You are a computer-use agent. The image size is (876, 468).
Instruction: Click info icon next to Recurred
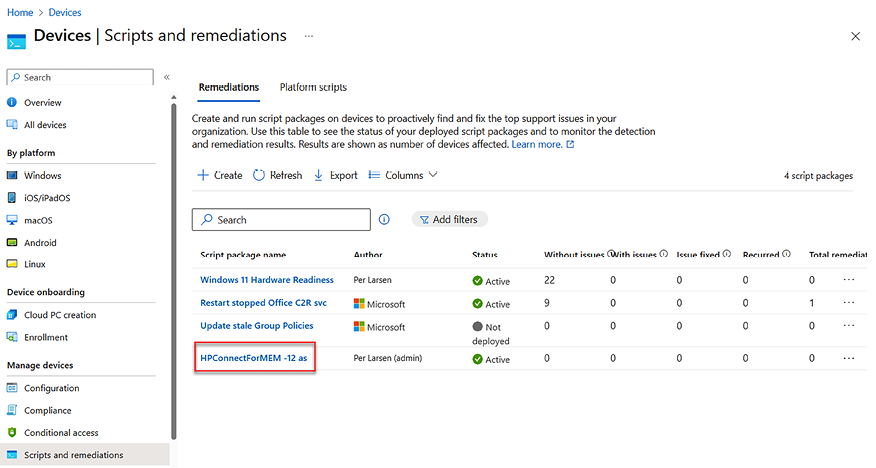[x=787, y=254]
